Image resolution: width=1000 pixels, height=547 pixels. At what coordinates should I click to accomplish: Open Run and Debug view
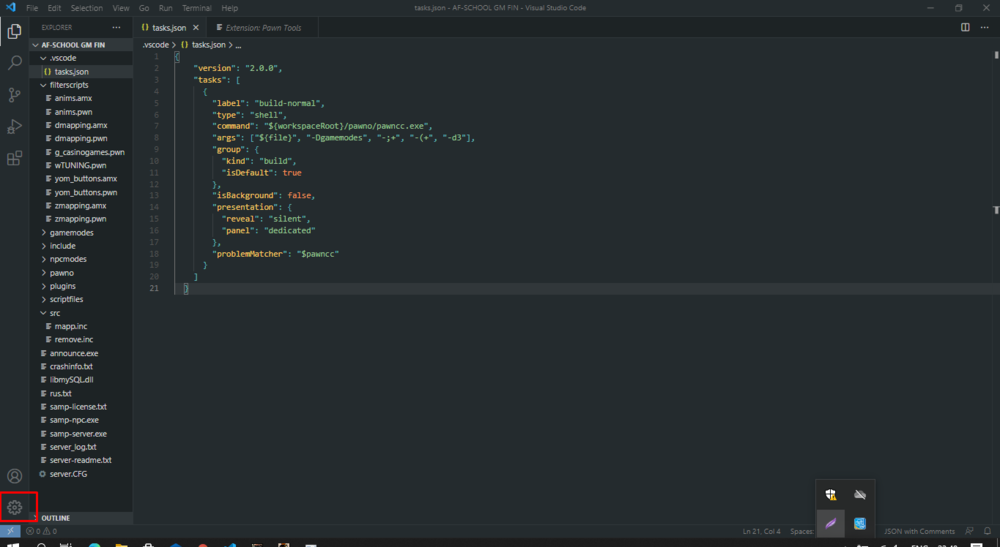pyautogui.click(x=14, y=126)
